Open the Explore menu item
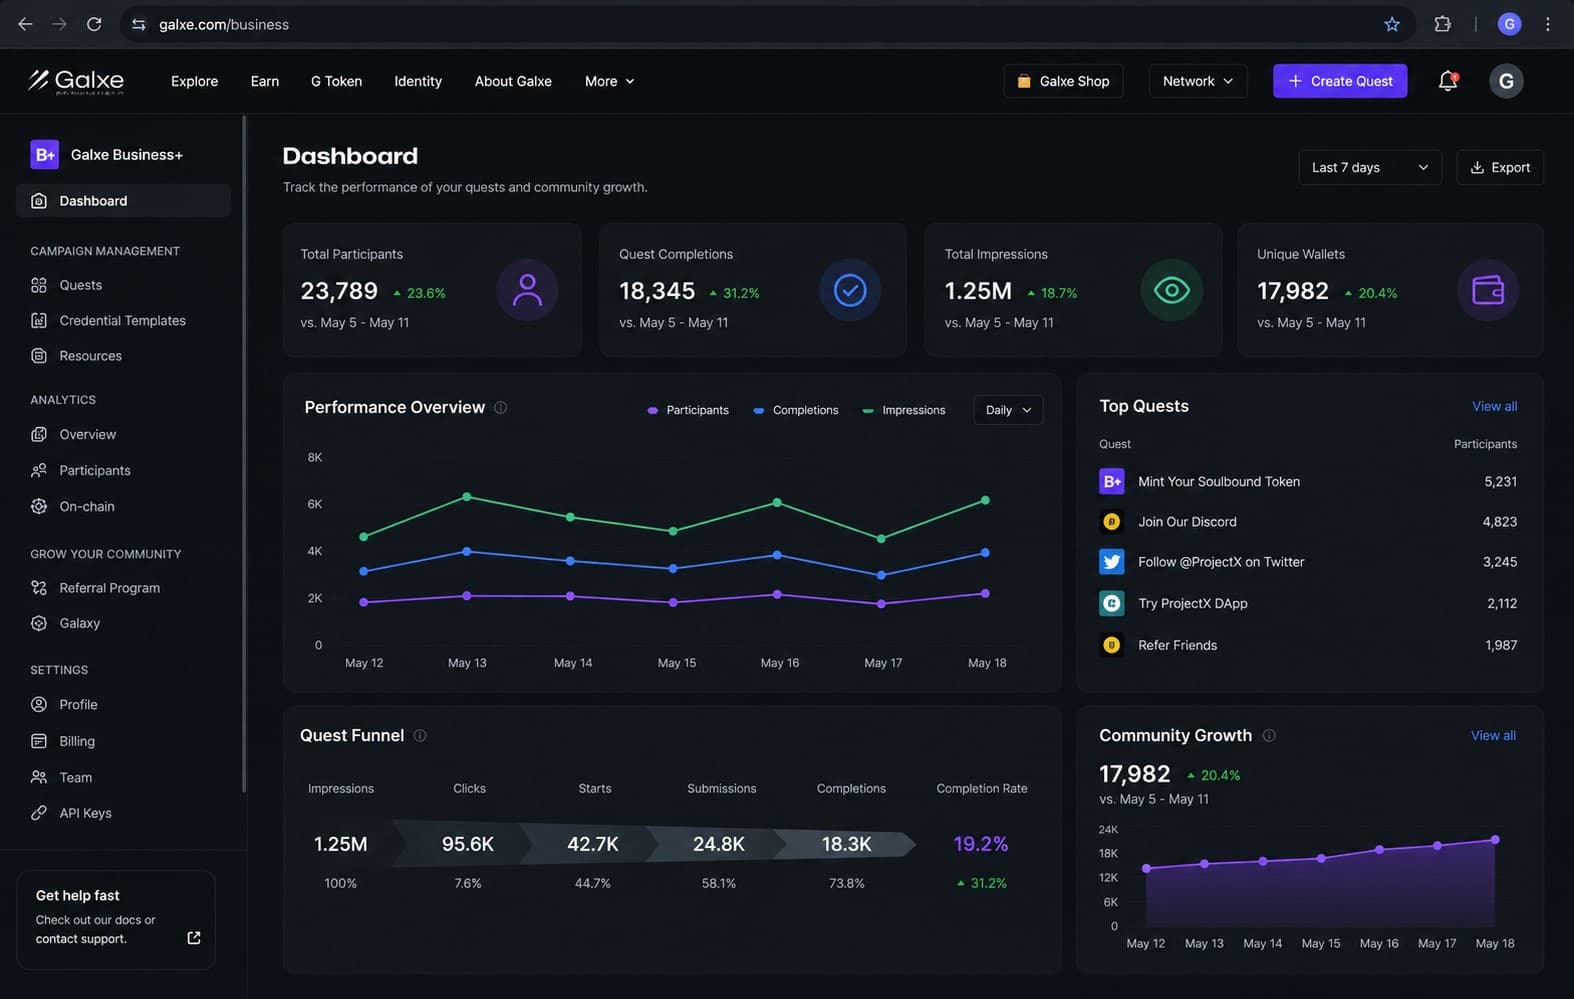 [194, 81]
